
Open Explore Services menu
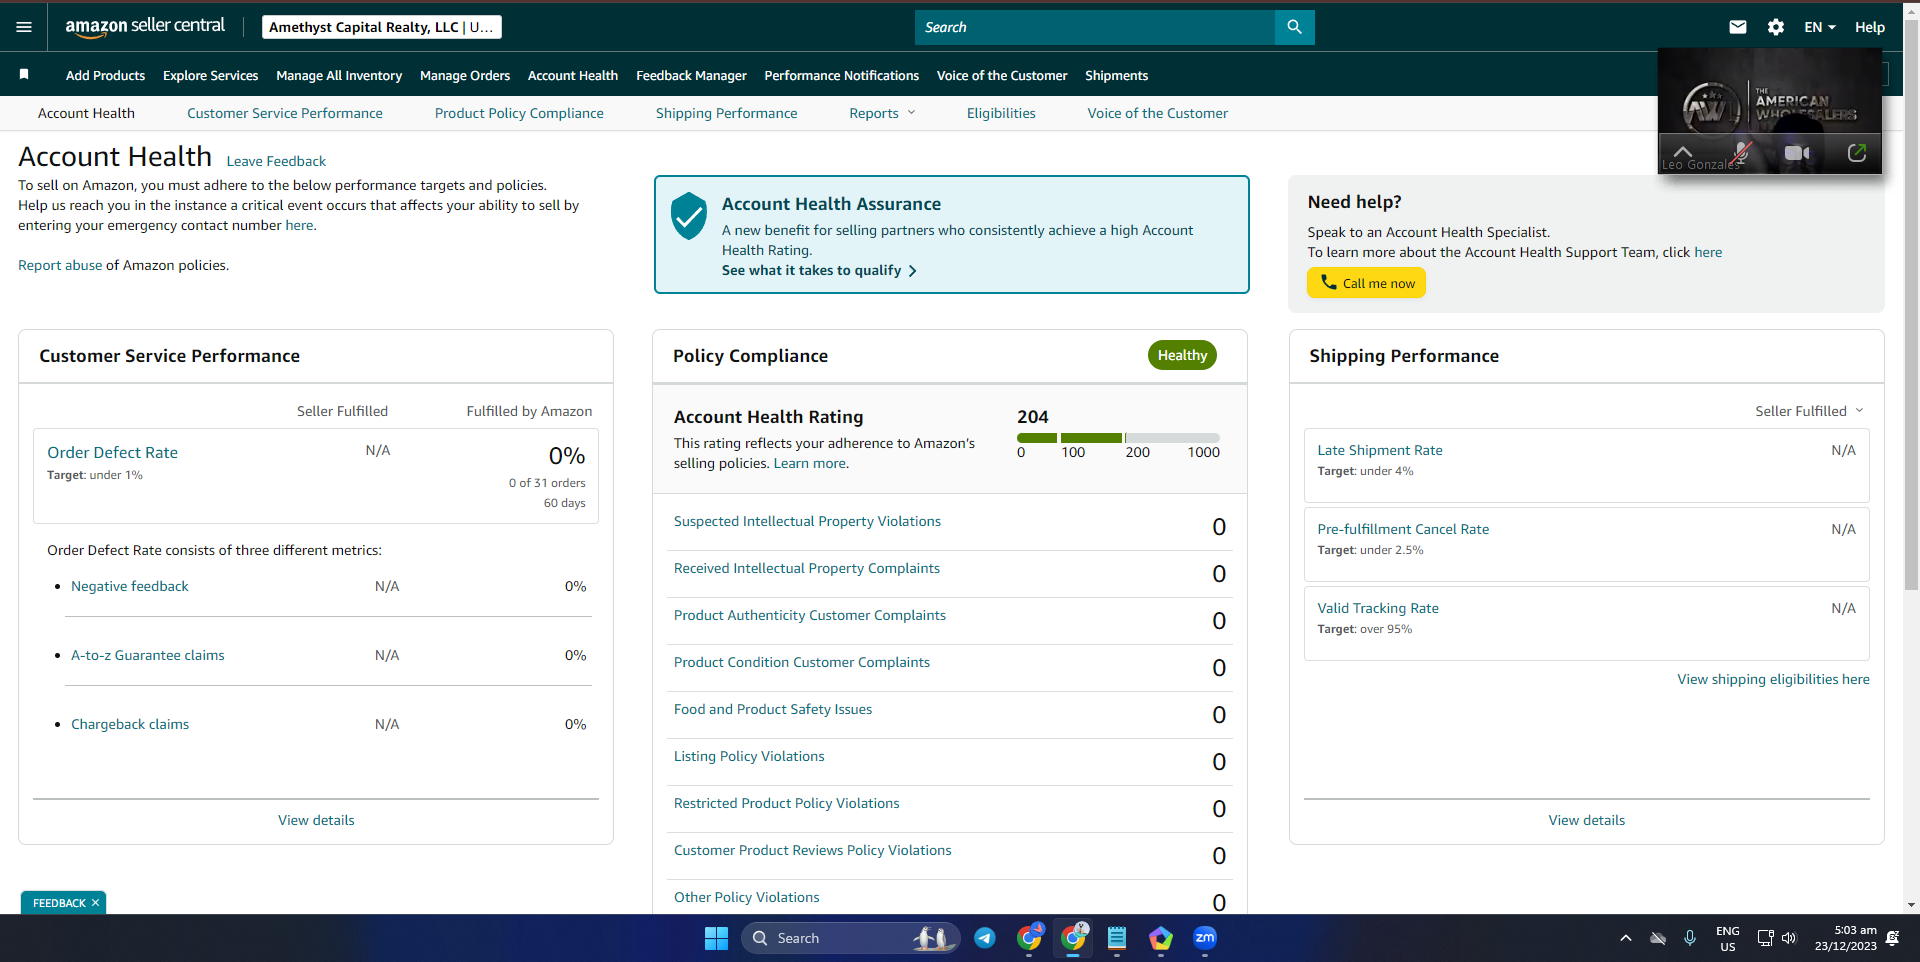click(x=210, y=75)
